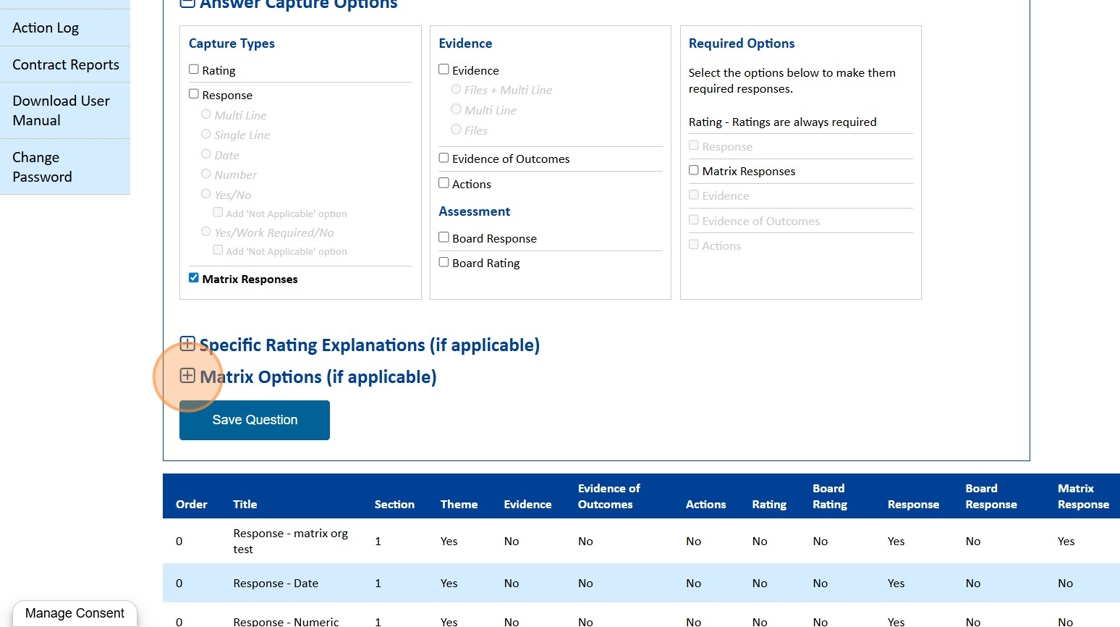Click the Evidence of Outcomes column header
Viewport: 1120px width, 627px height.
tap(609, 496)
